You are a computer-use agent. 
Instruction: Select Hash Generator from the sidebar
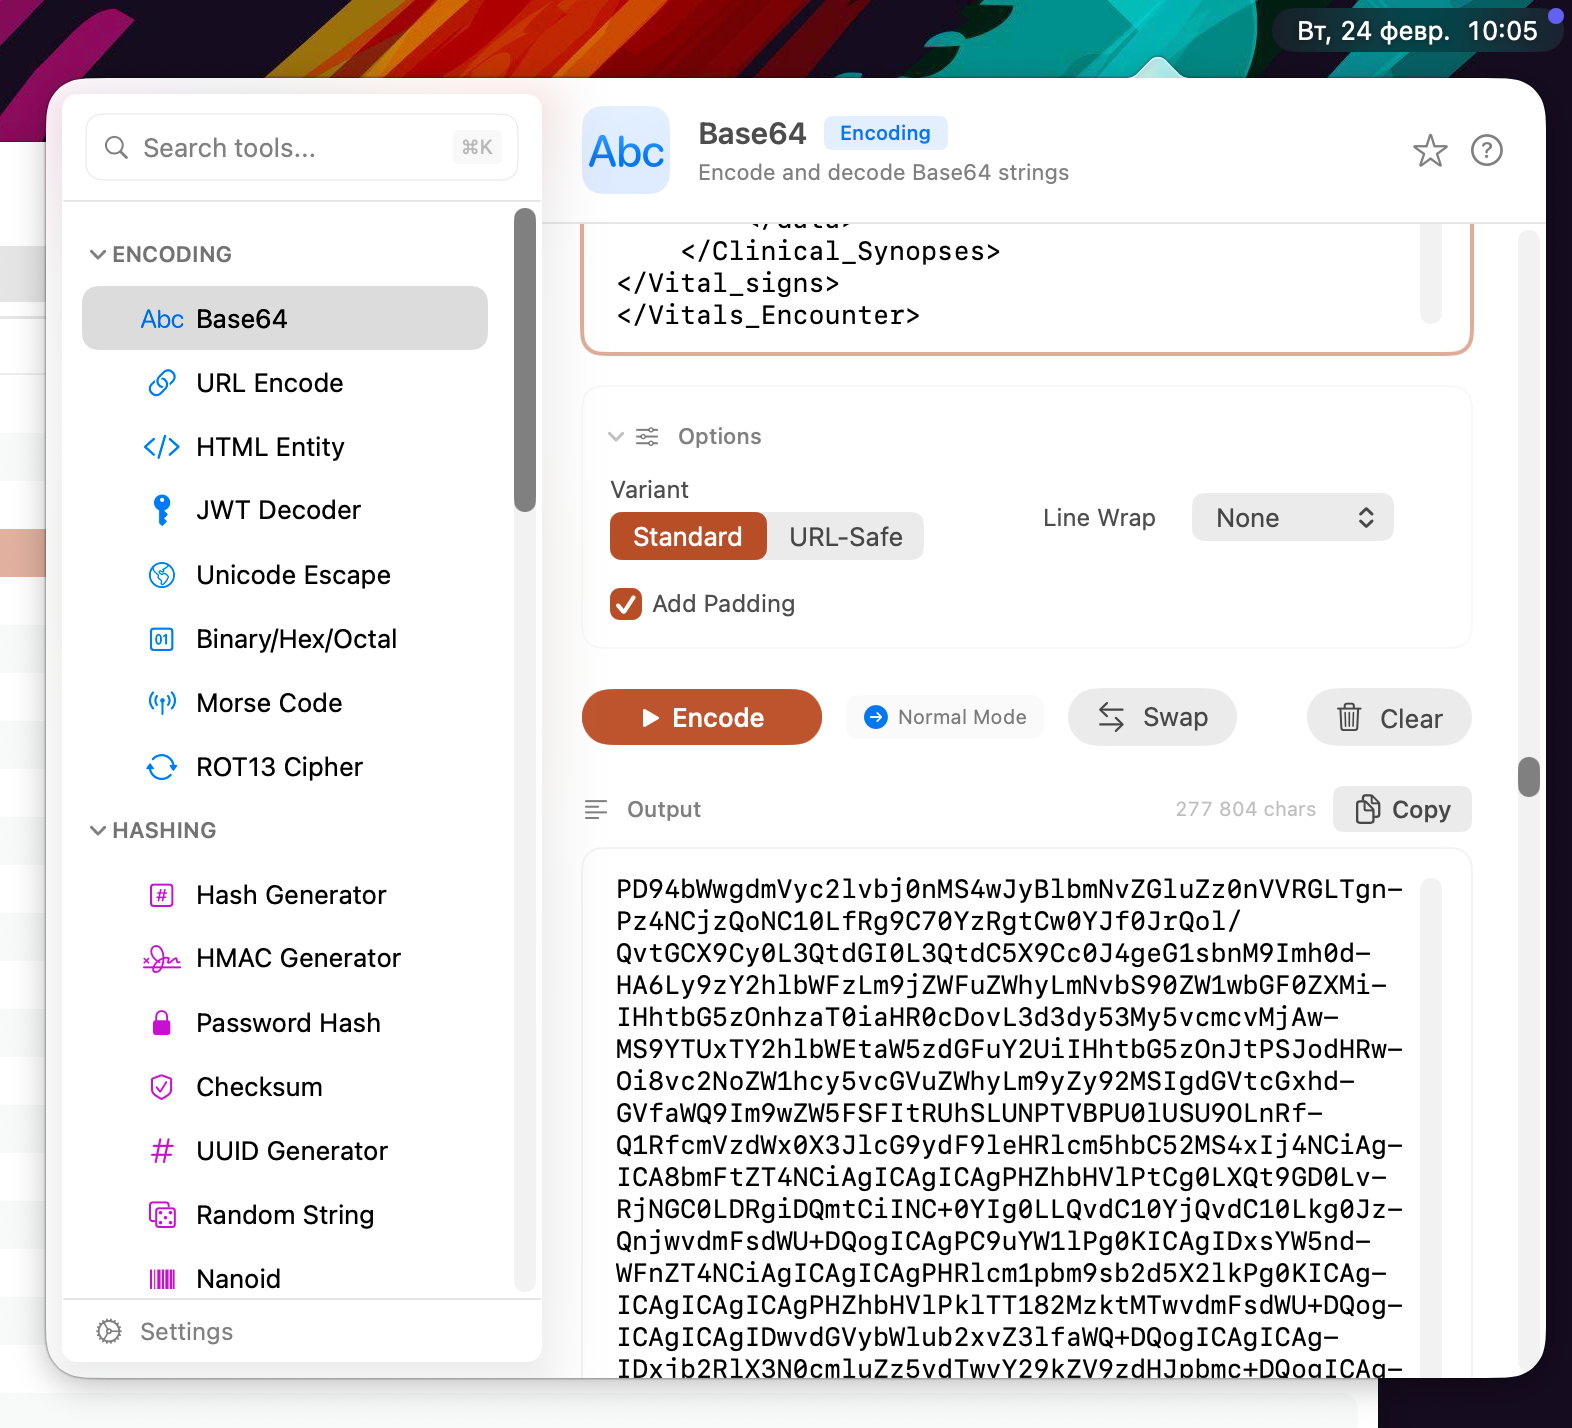point(290,895)
